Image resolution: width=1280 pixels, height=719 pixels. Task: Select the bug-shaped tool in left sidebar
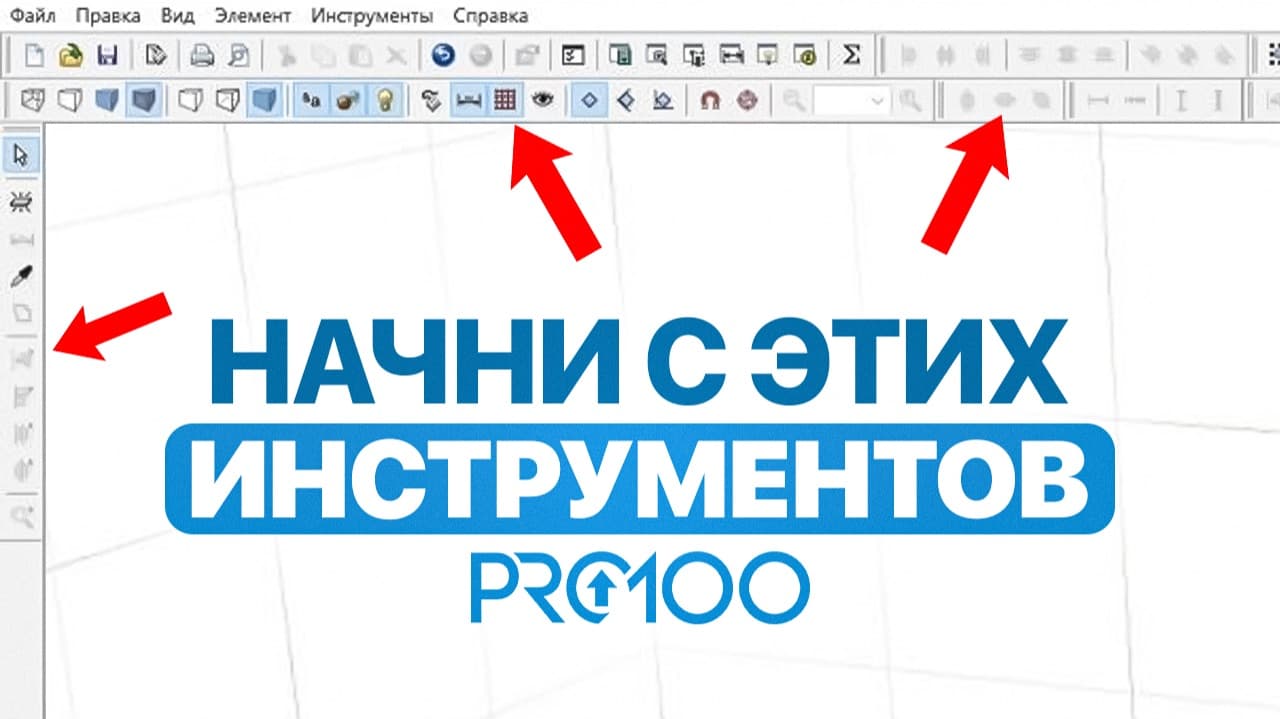pos(21,202)
